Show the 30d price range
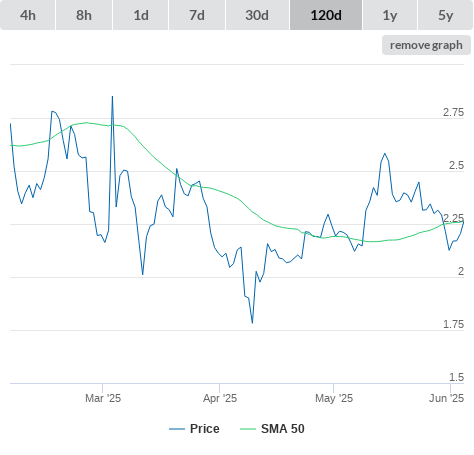Image resolution: width=474 pixels, height=455 pixels. (257, 15)
